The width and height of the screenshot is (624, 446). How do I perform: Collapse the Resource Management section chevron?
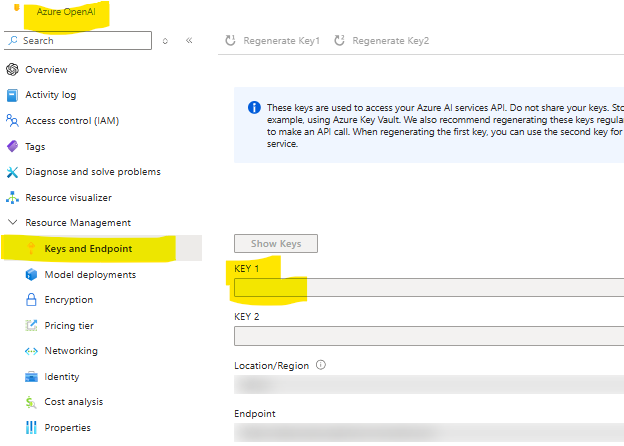click(13, 222)
